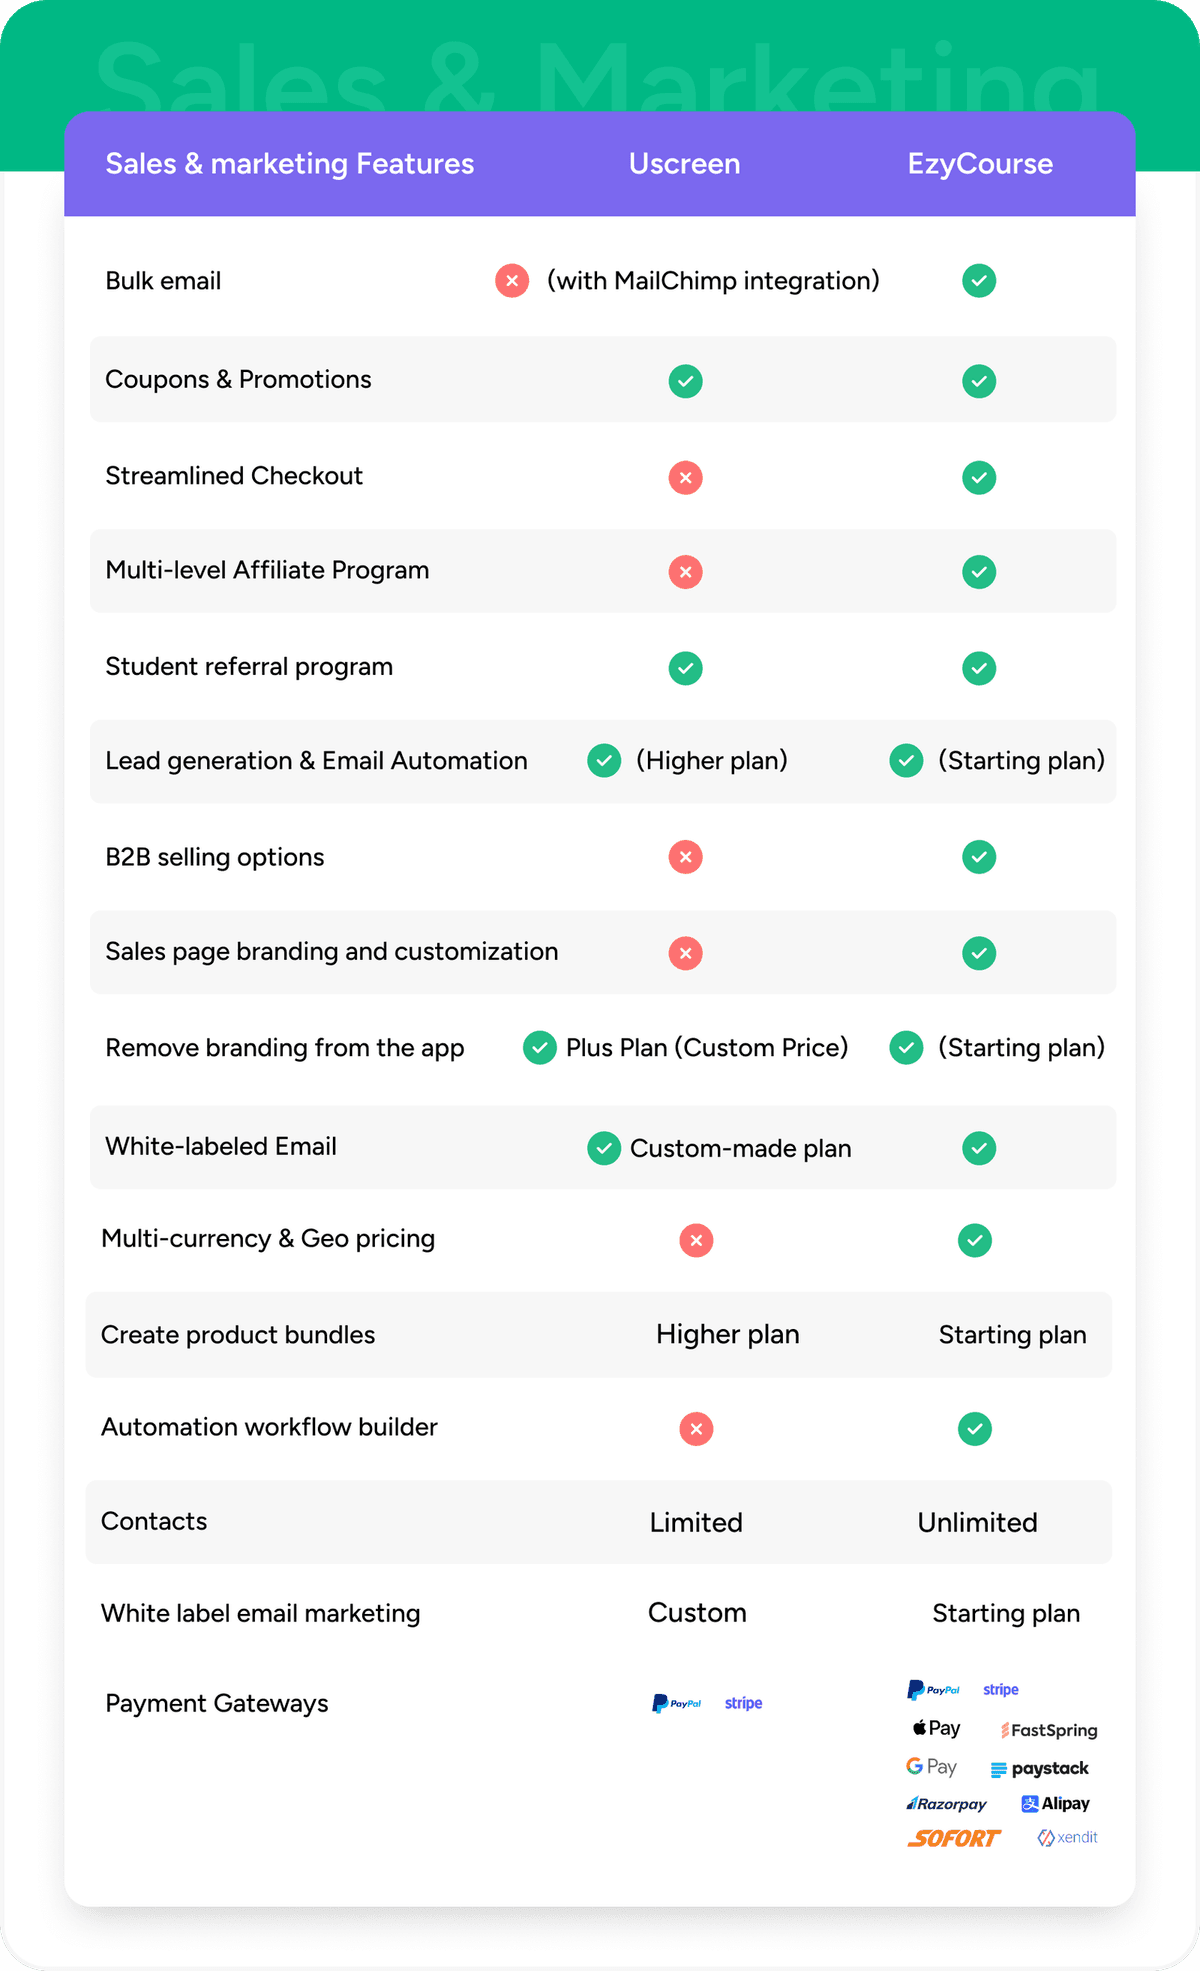Click the Apple Pay logo
The image size is (1200, 1971).
pyautogui.click(x=936, y=1728)
